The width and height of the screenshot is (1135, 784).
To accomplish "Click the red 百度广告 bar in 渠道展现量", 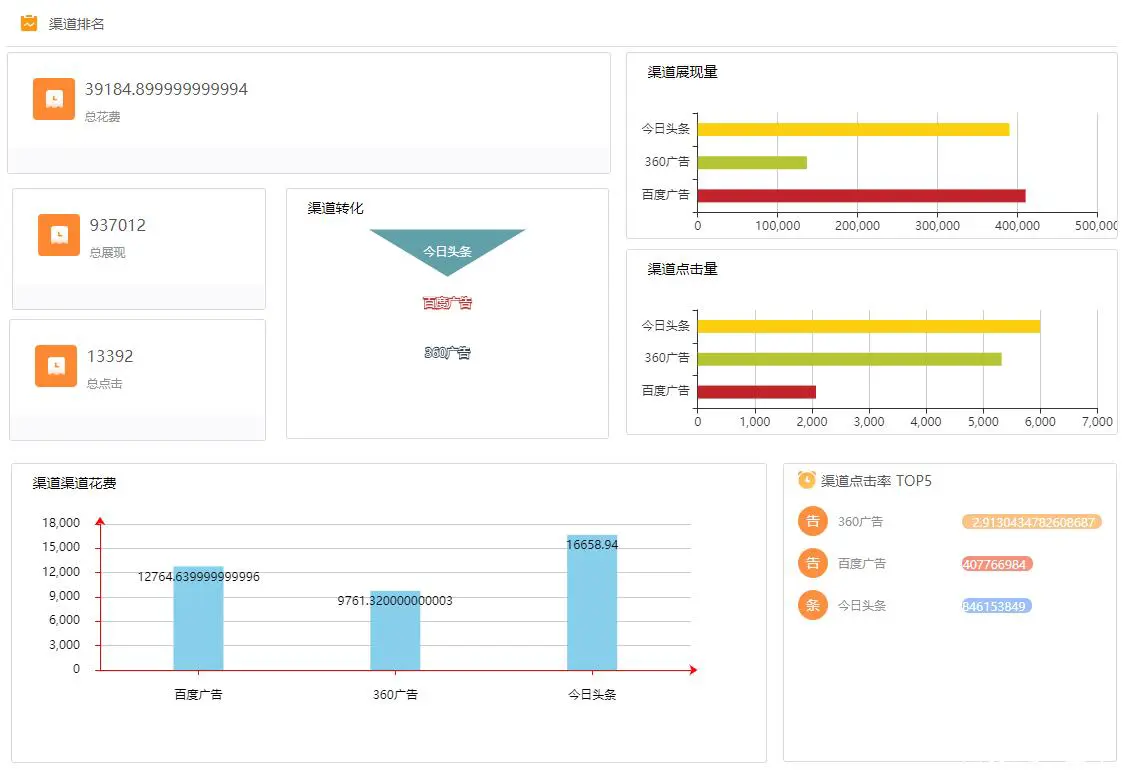I will point(860,195).
